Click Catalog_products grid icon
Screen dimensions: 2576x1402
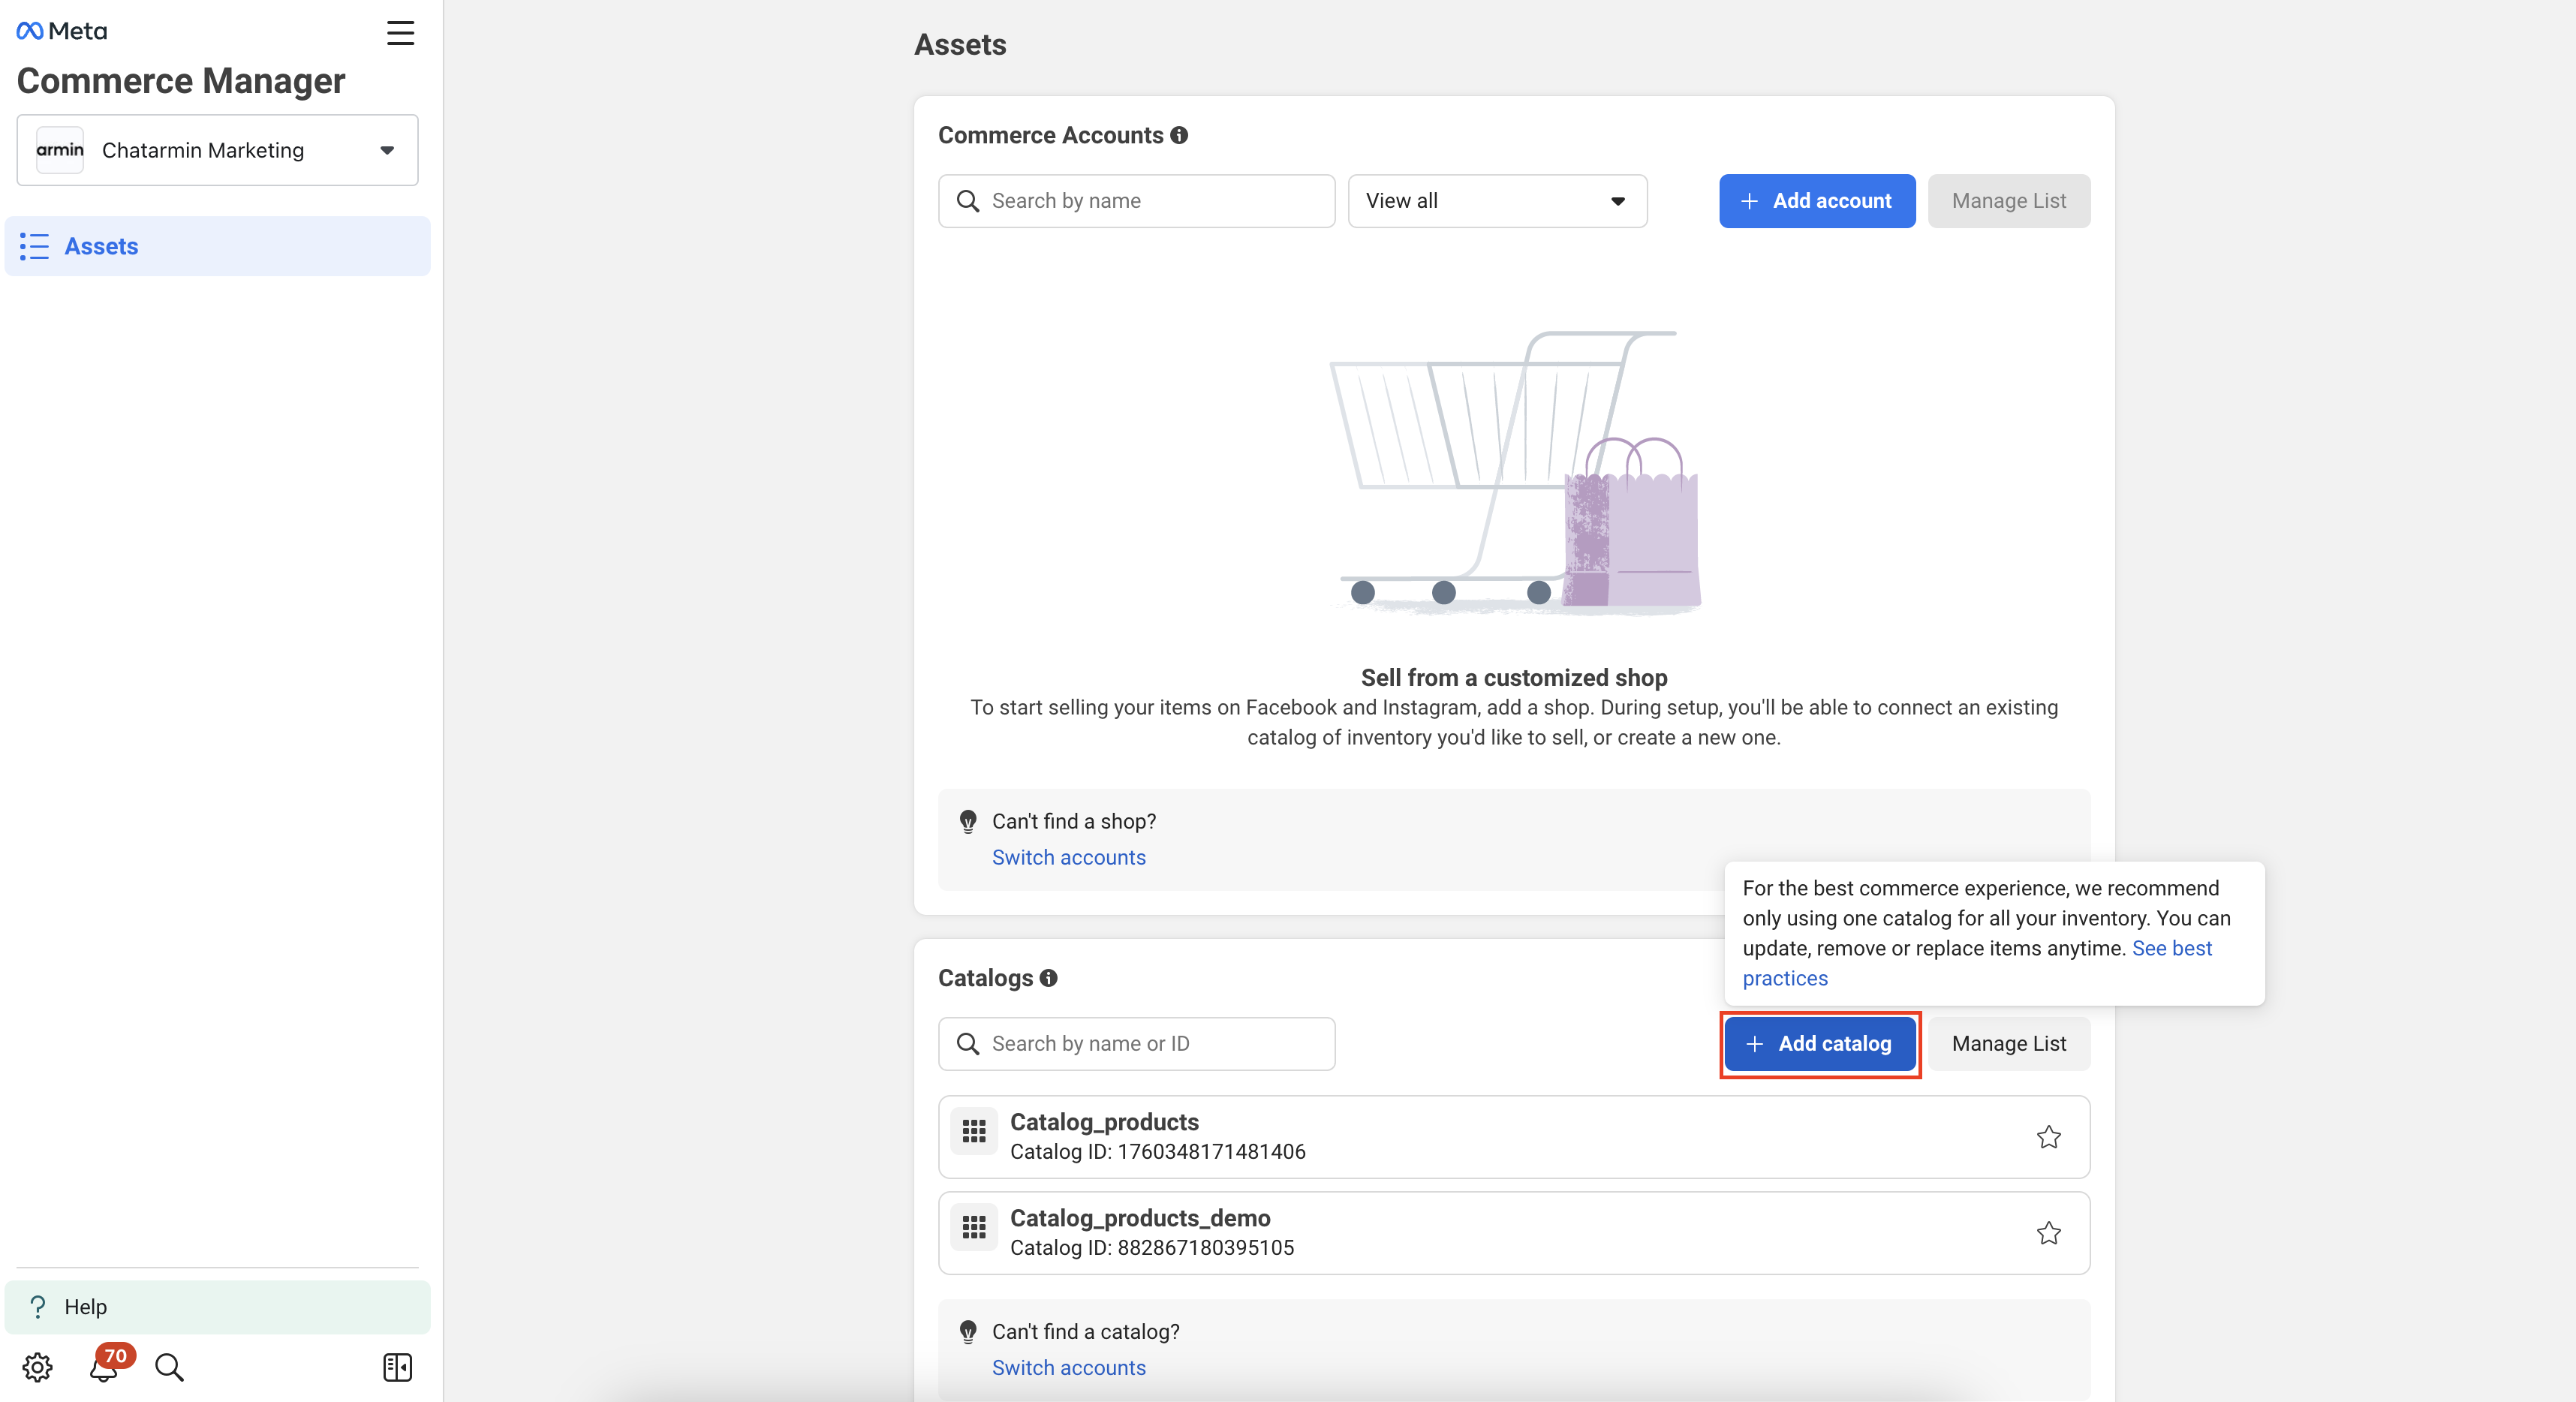973,1132
